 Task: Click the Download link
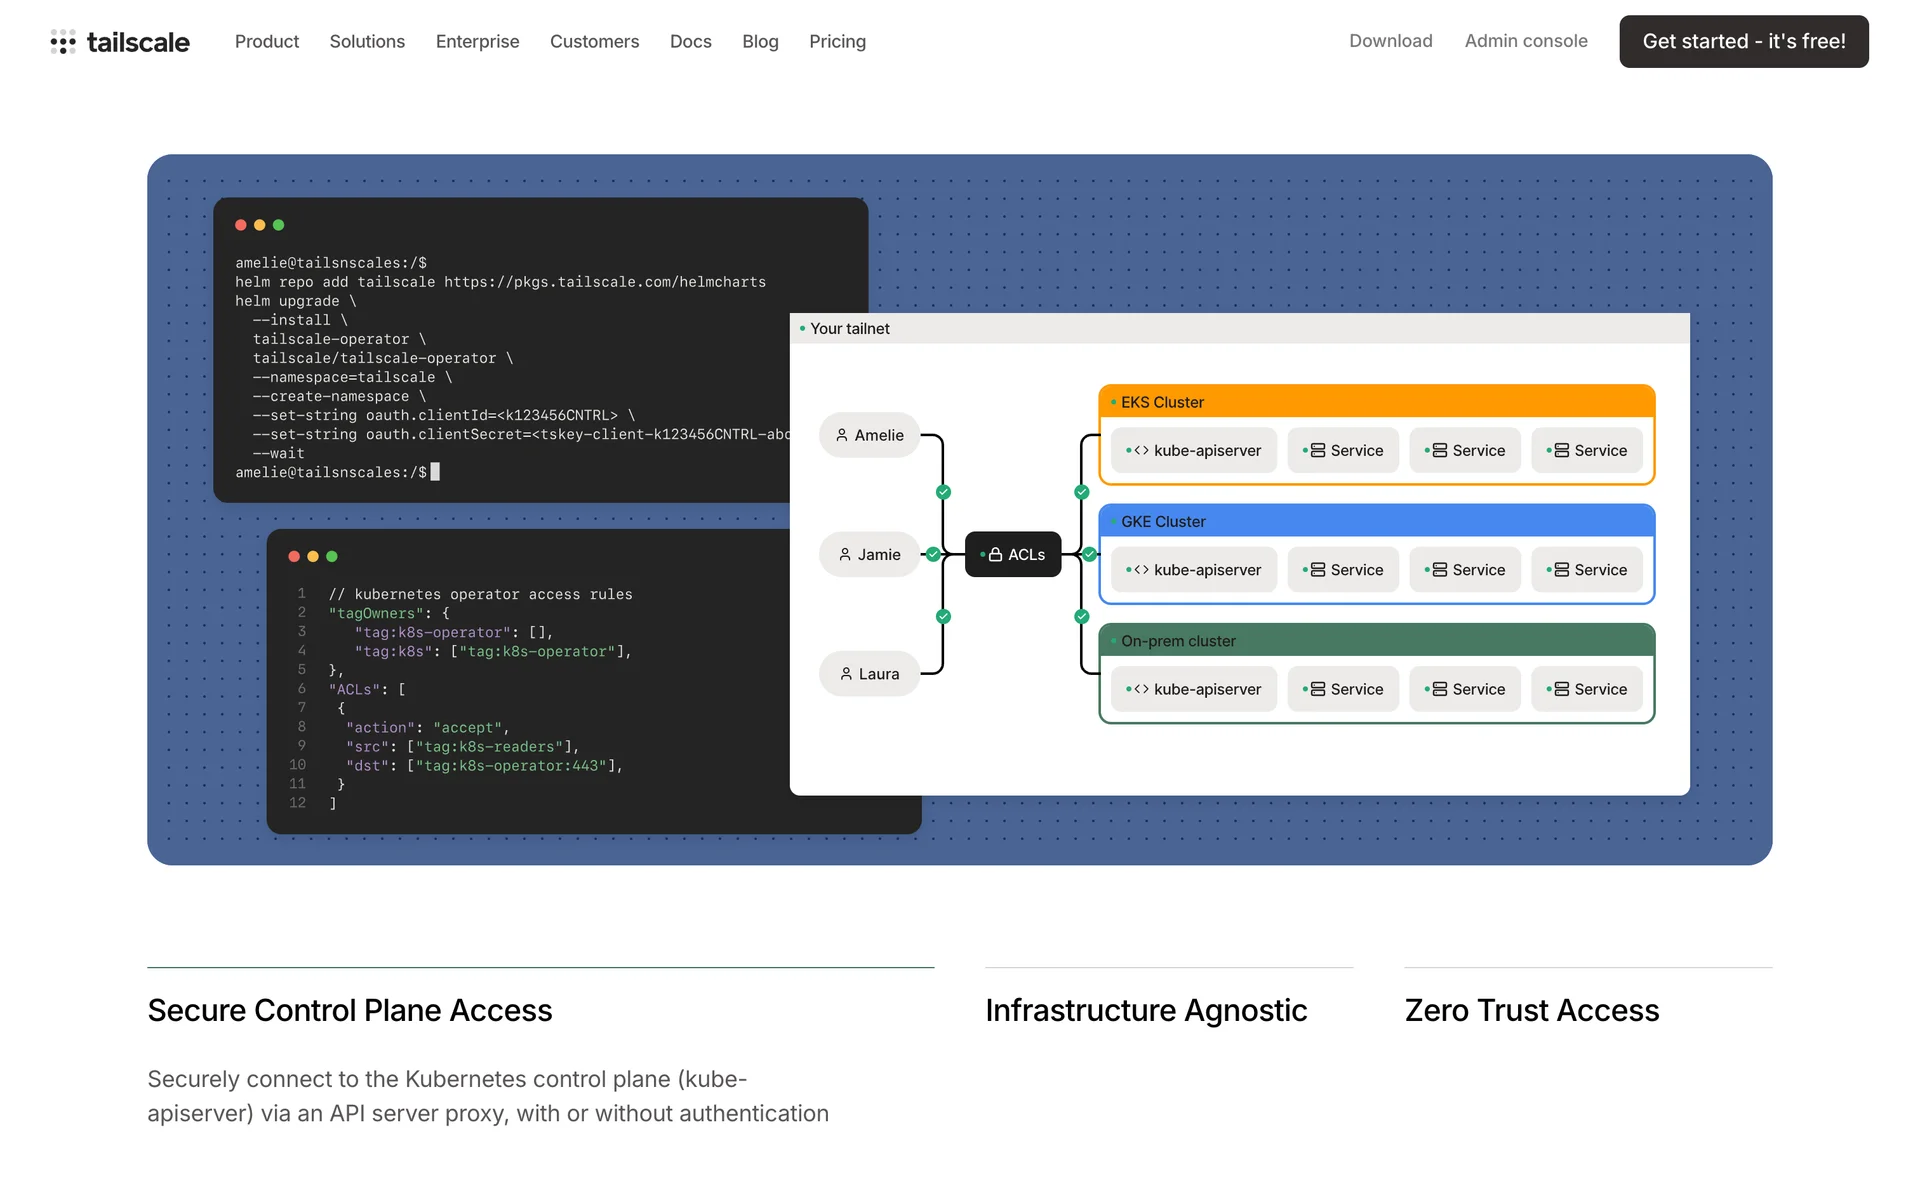1390,41
